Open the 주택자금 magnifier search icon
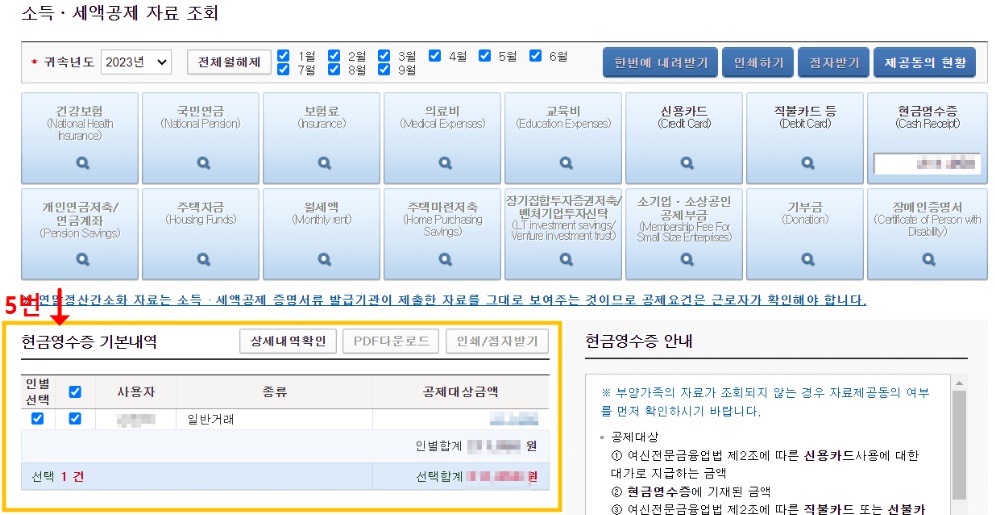 click(x=203, y=259)
